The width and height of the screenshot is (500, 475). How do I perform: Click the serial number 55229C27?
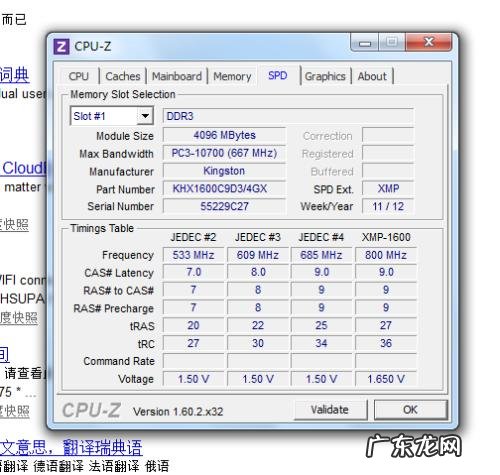point(224,206)
